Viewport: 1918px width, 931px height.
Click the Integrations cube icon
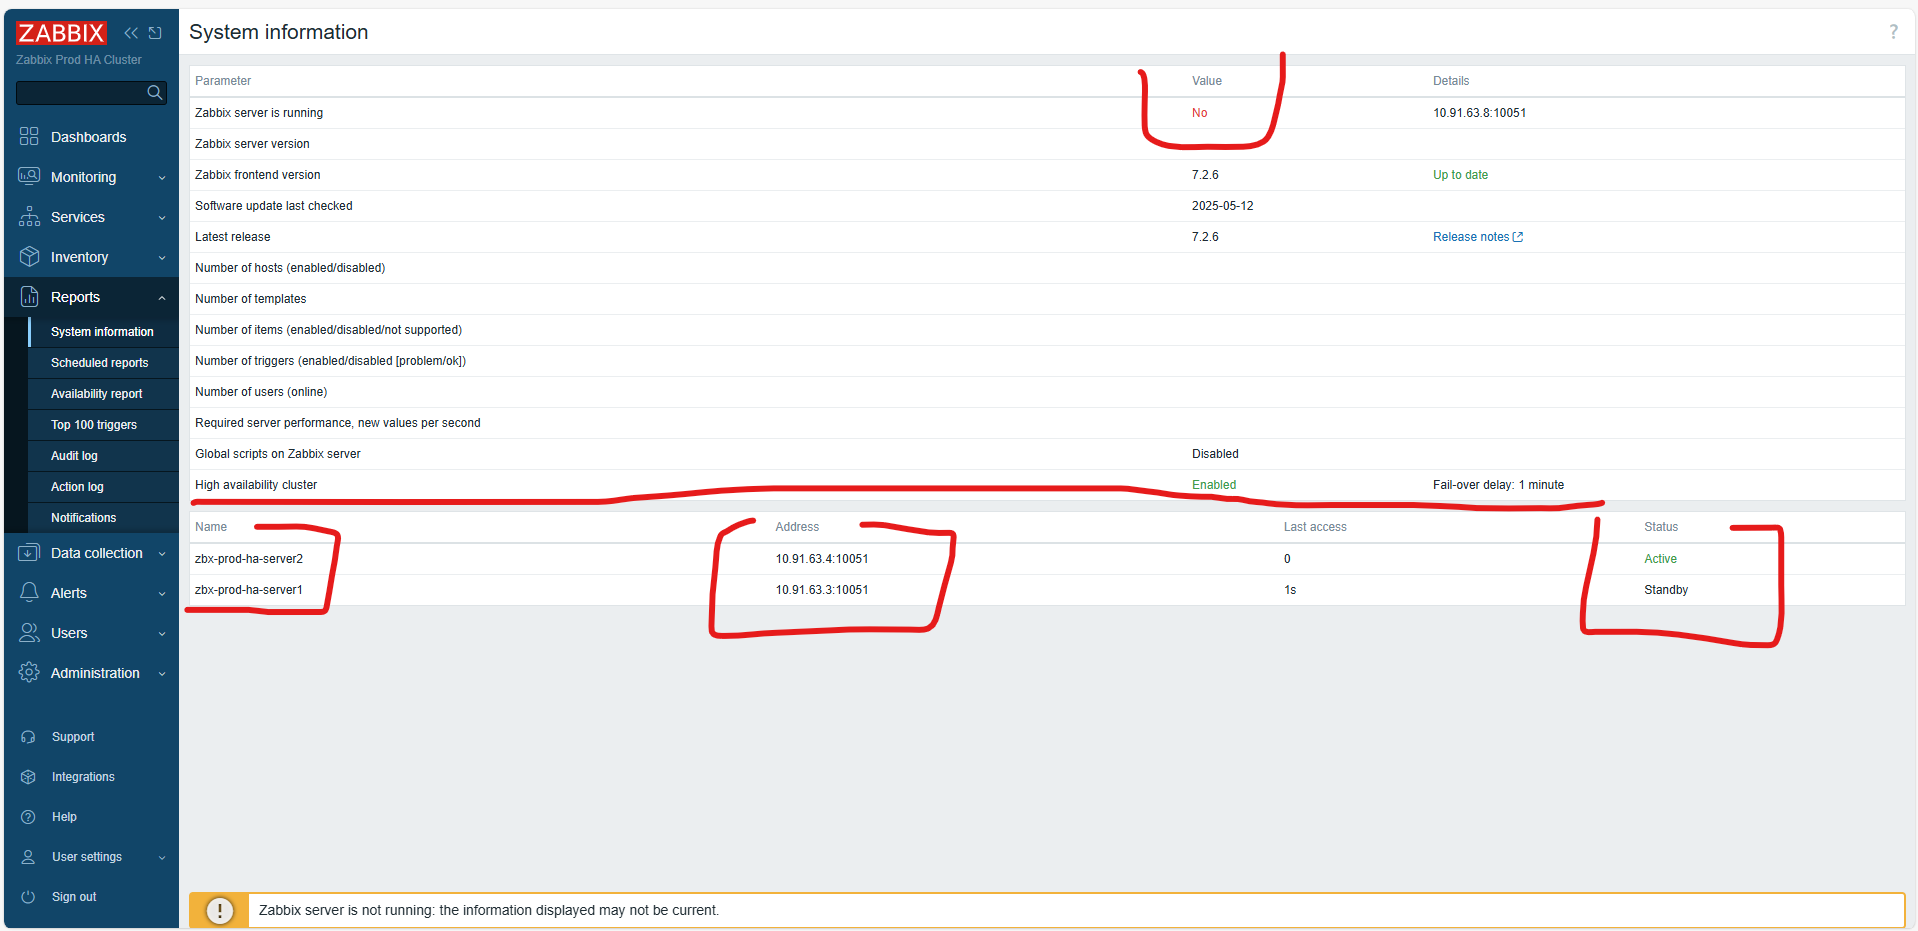28,777
